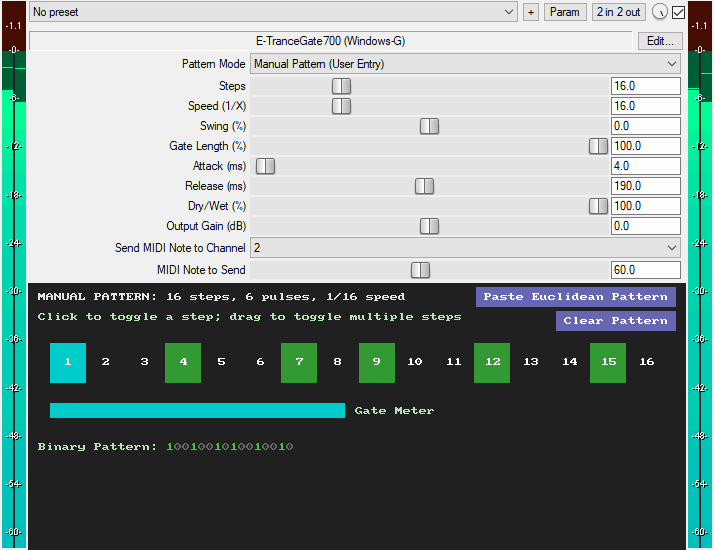Viewport: 714px width, 550px height.
Task: Click the E-TranceGate700 (Windows-G) title
Action: pyautogui.click(x=331, y=41)
